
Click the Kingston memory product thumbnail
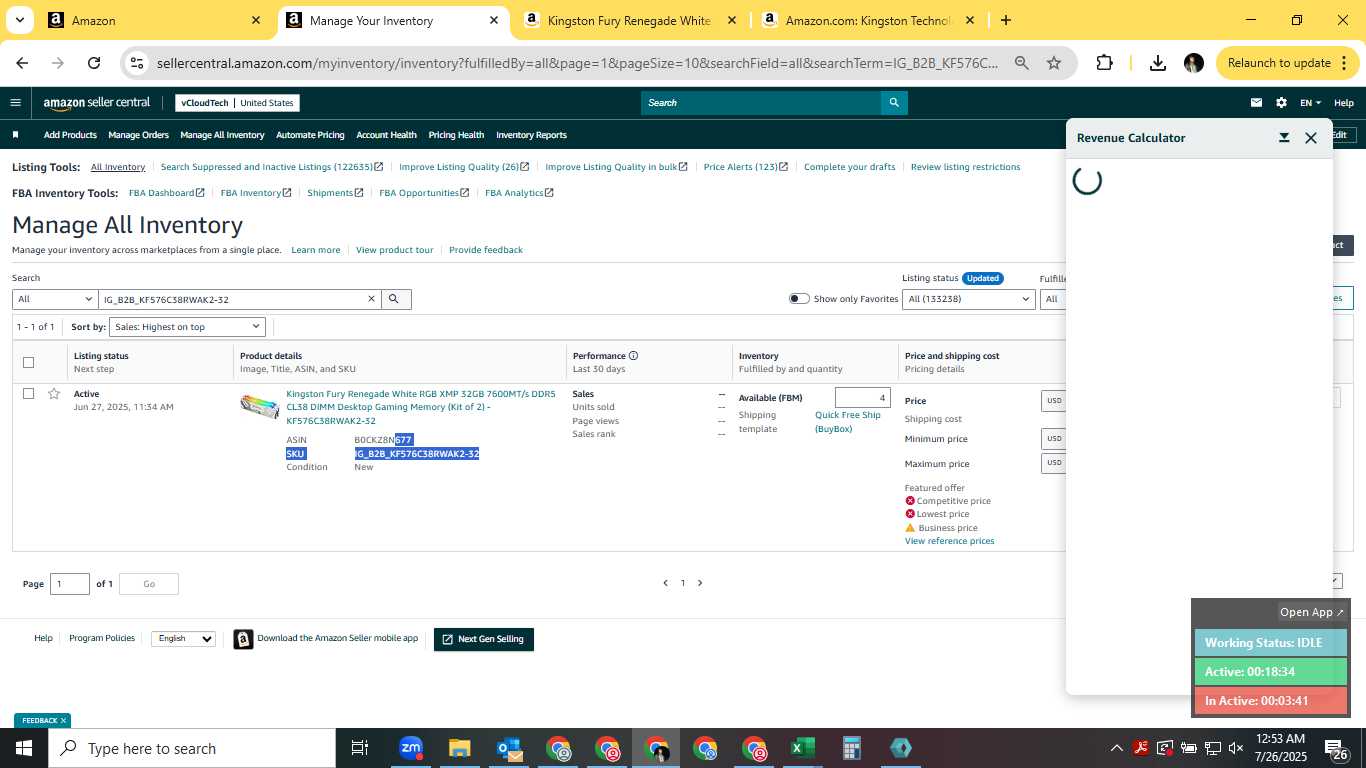coord(260,405)
